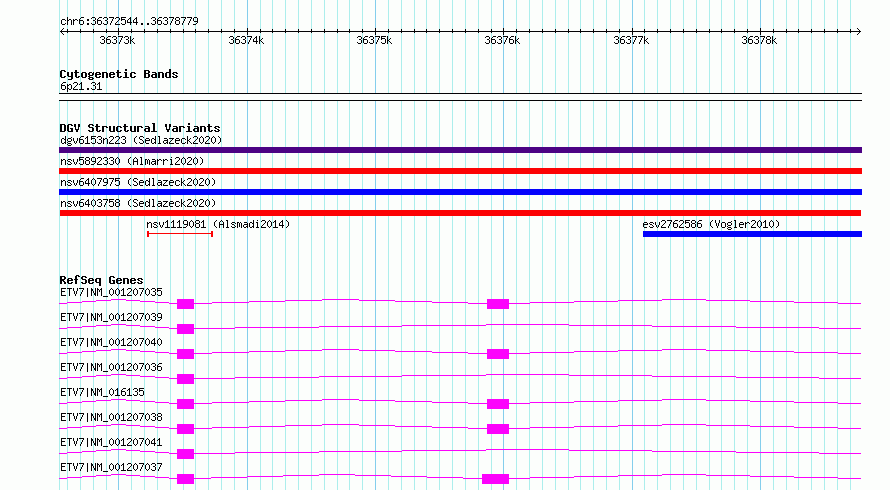This screenshot has width=890, height=490.
Task: Click variant label nsv1119081 (Alsmadi2014)
Action: (x=218, y=224)
